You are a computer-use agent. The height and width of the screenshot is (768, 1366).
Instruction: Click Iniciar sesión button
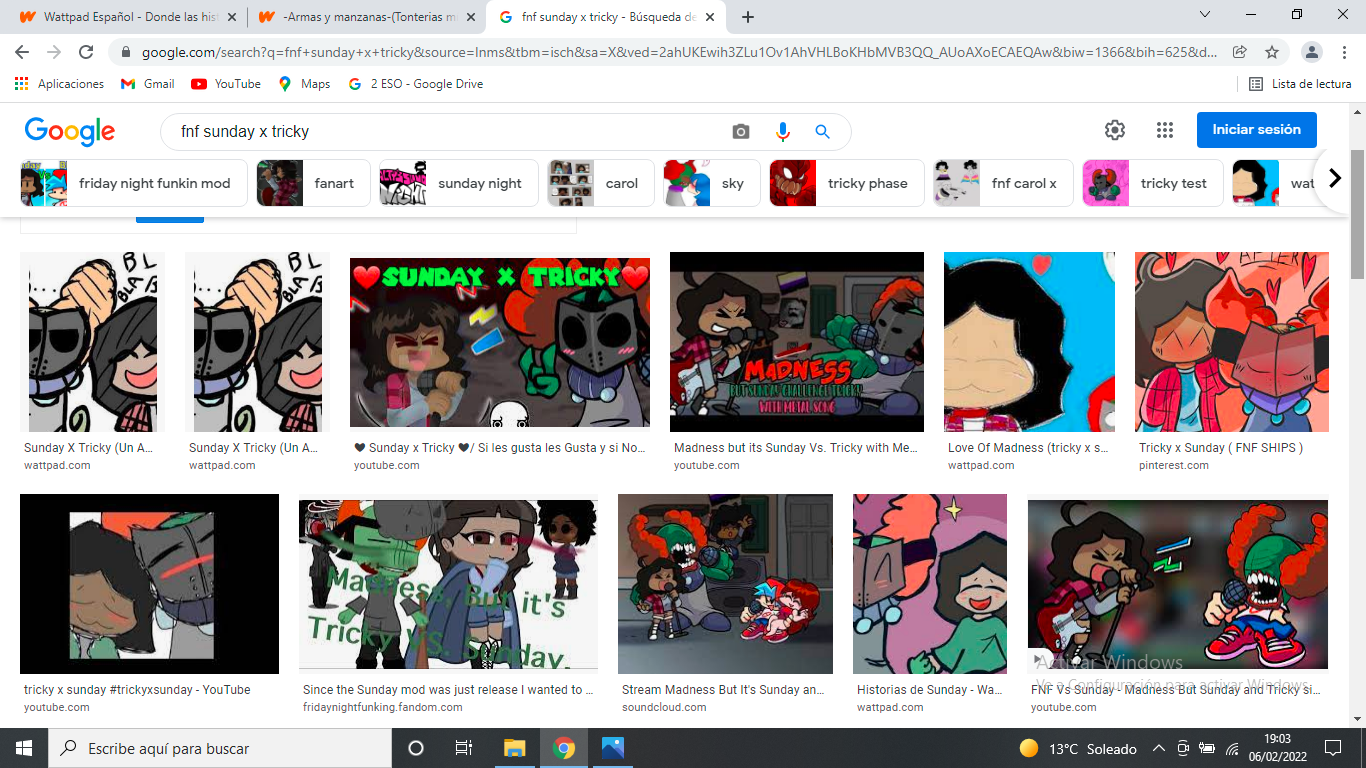pyautogui.click(x=1256, y=130)
